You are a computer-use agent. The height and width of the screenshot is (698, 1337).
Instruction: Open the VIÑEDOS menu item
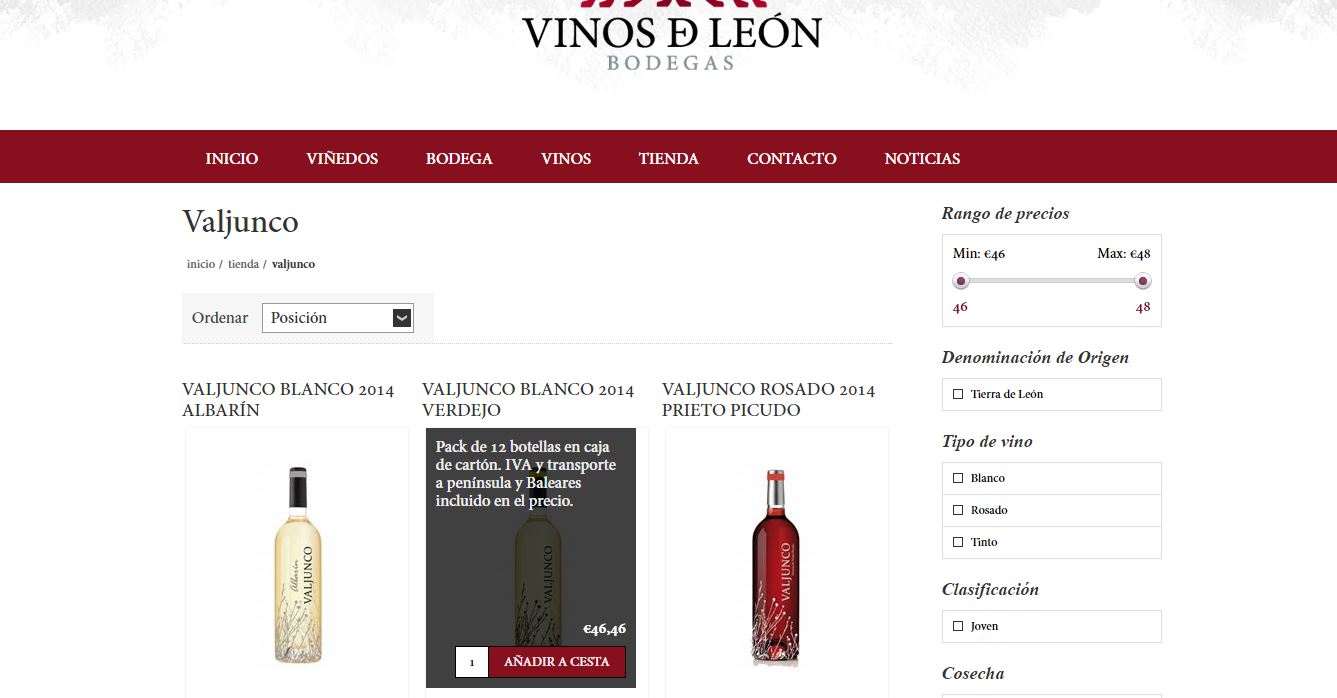coord(342,158)
